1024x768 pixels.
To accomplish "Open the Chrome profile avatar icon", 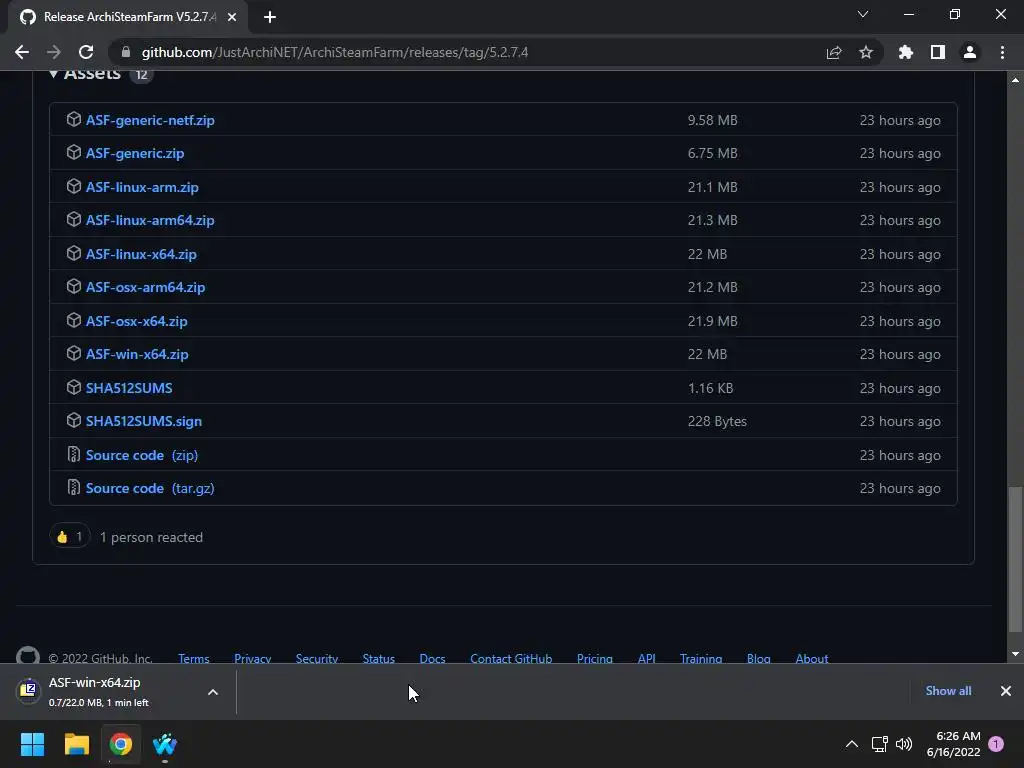I will (x=970, y=52).
